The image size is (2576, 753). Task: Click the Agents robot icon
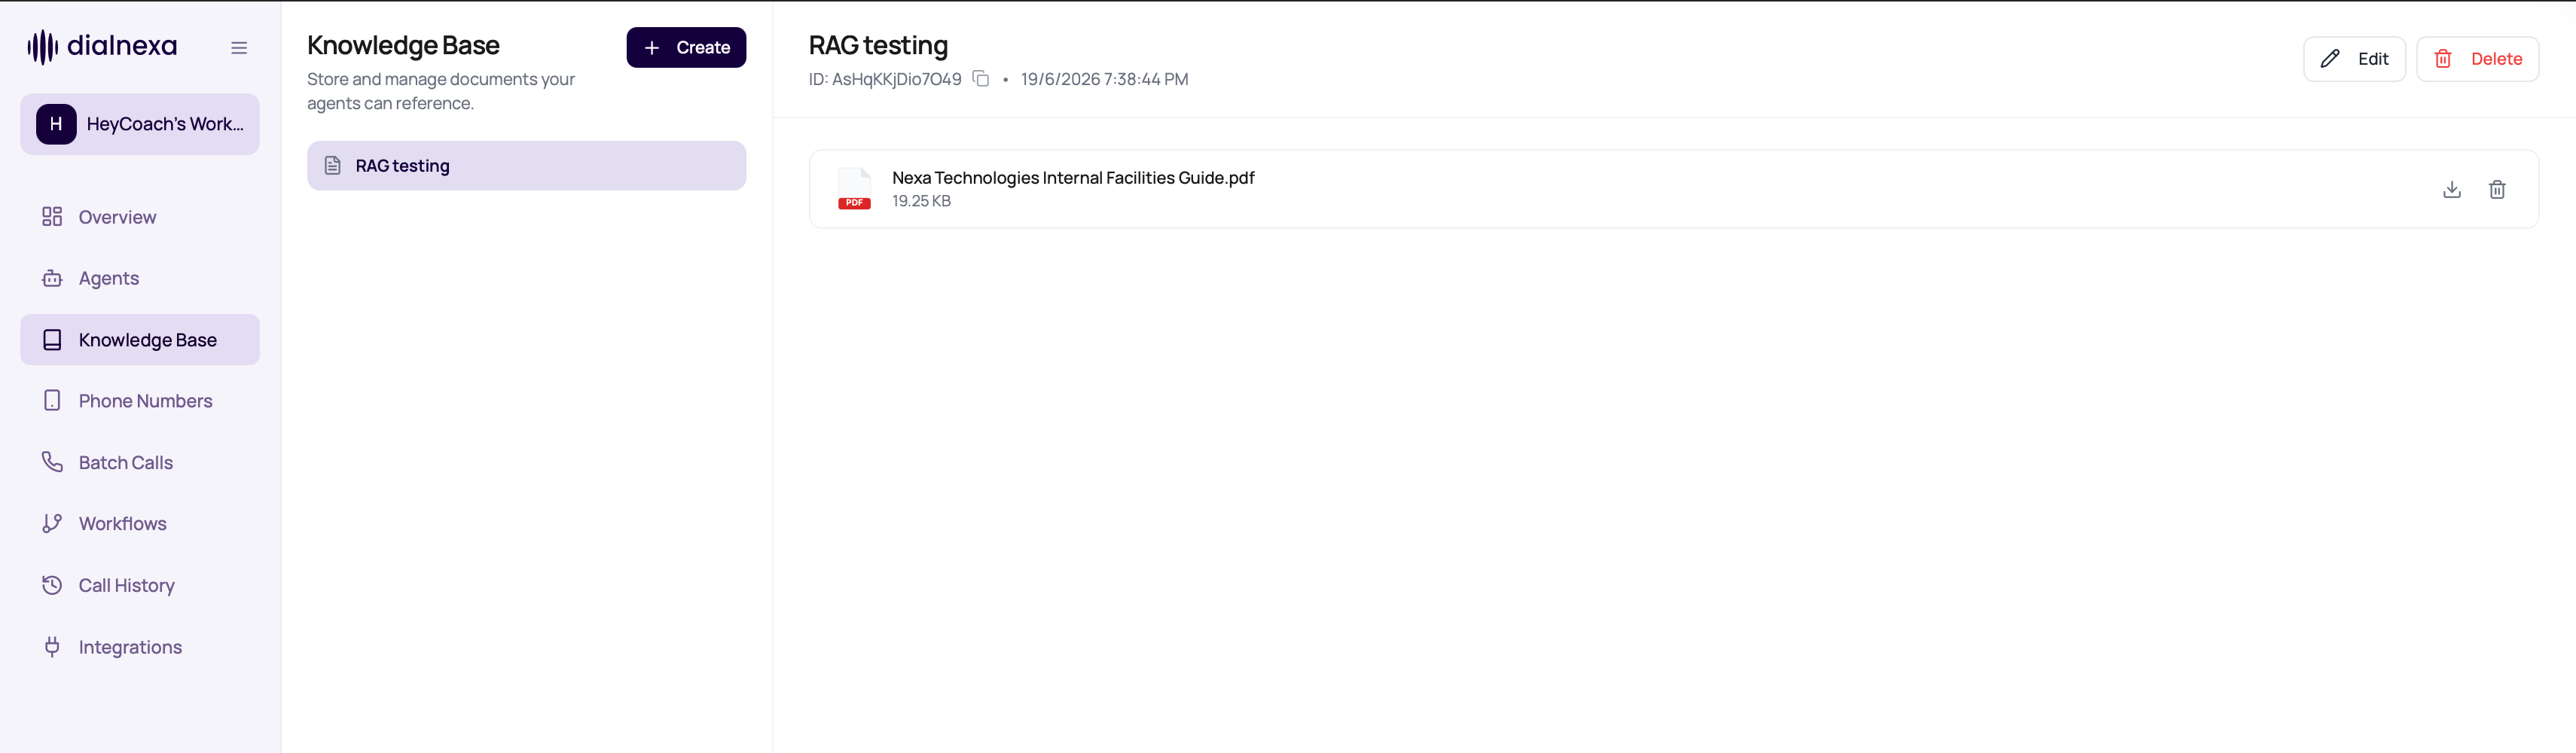point(52,278)
